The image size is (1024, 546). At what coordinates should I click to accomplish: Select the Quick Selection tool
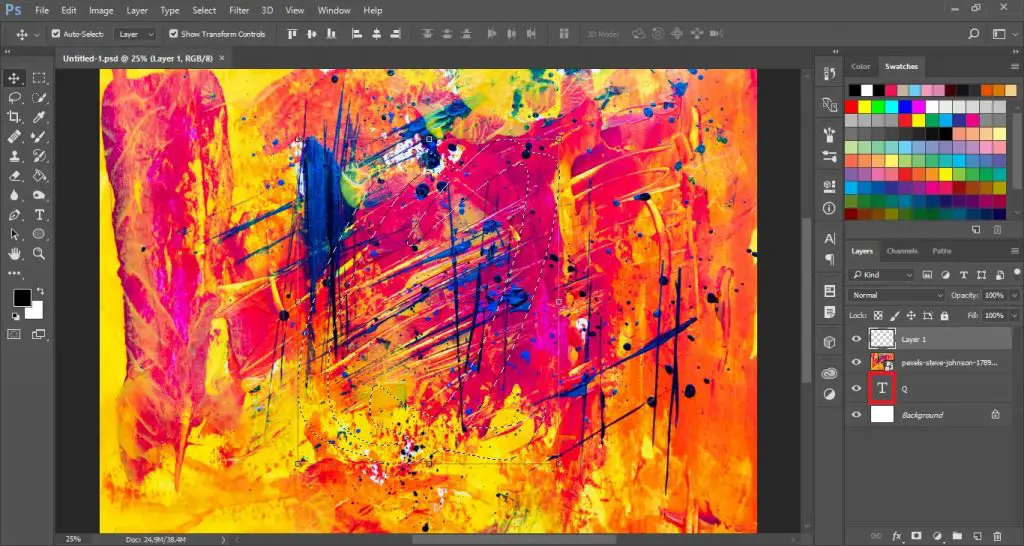tap(39, 98)
